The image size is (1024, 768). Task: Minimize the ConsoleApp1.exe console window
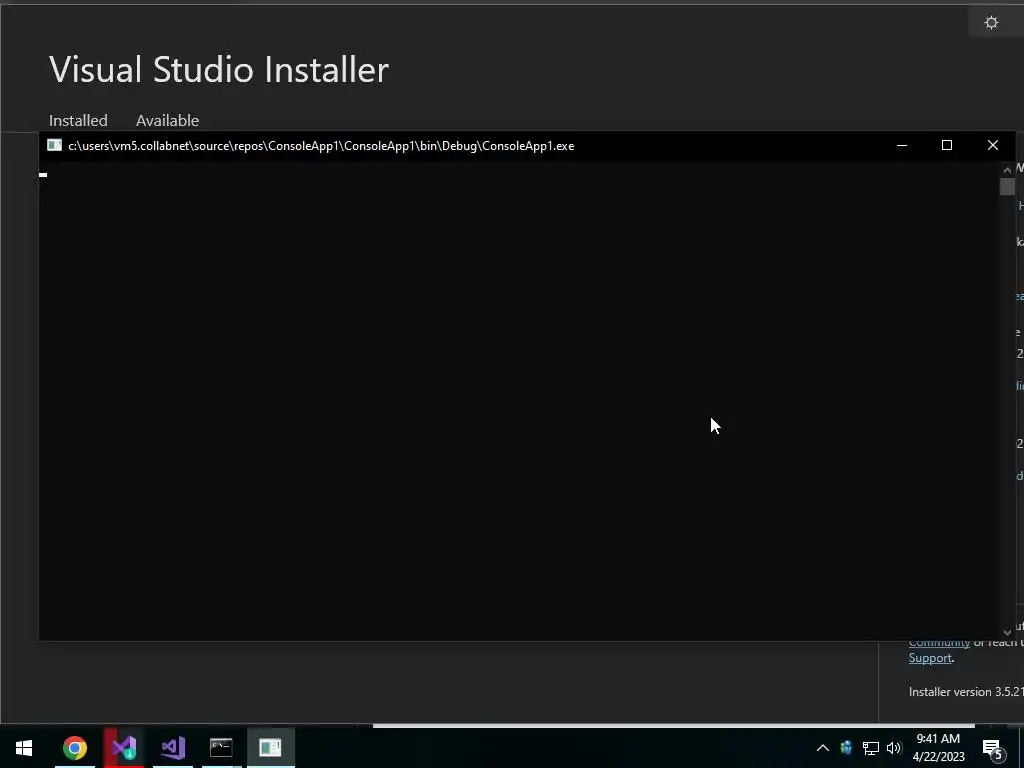pyautogui.click(x=902, y=146)
